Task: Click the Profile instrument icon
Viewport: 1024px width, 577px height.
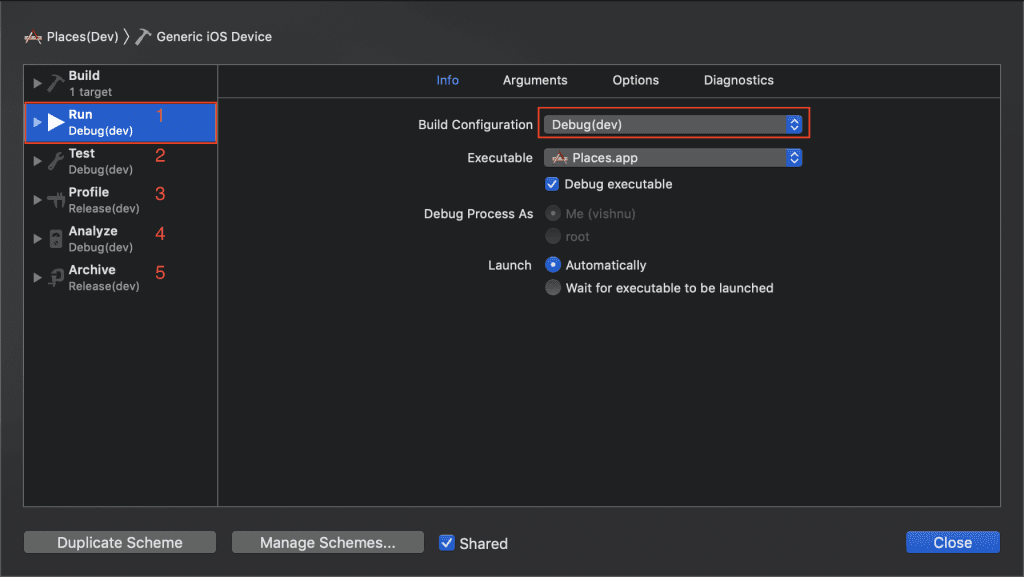Action: click(x=56, y=200)
